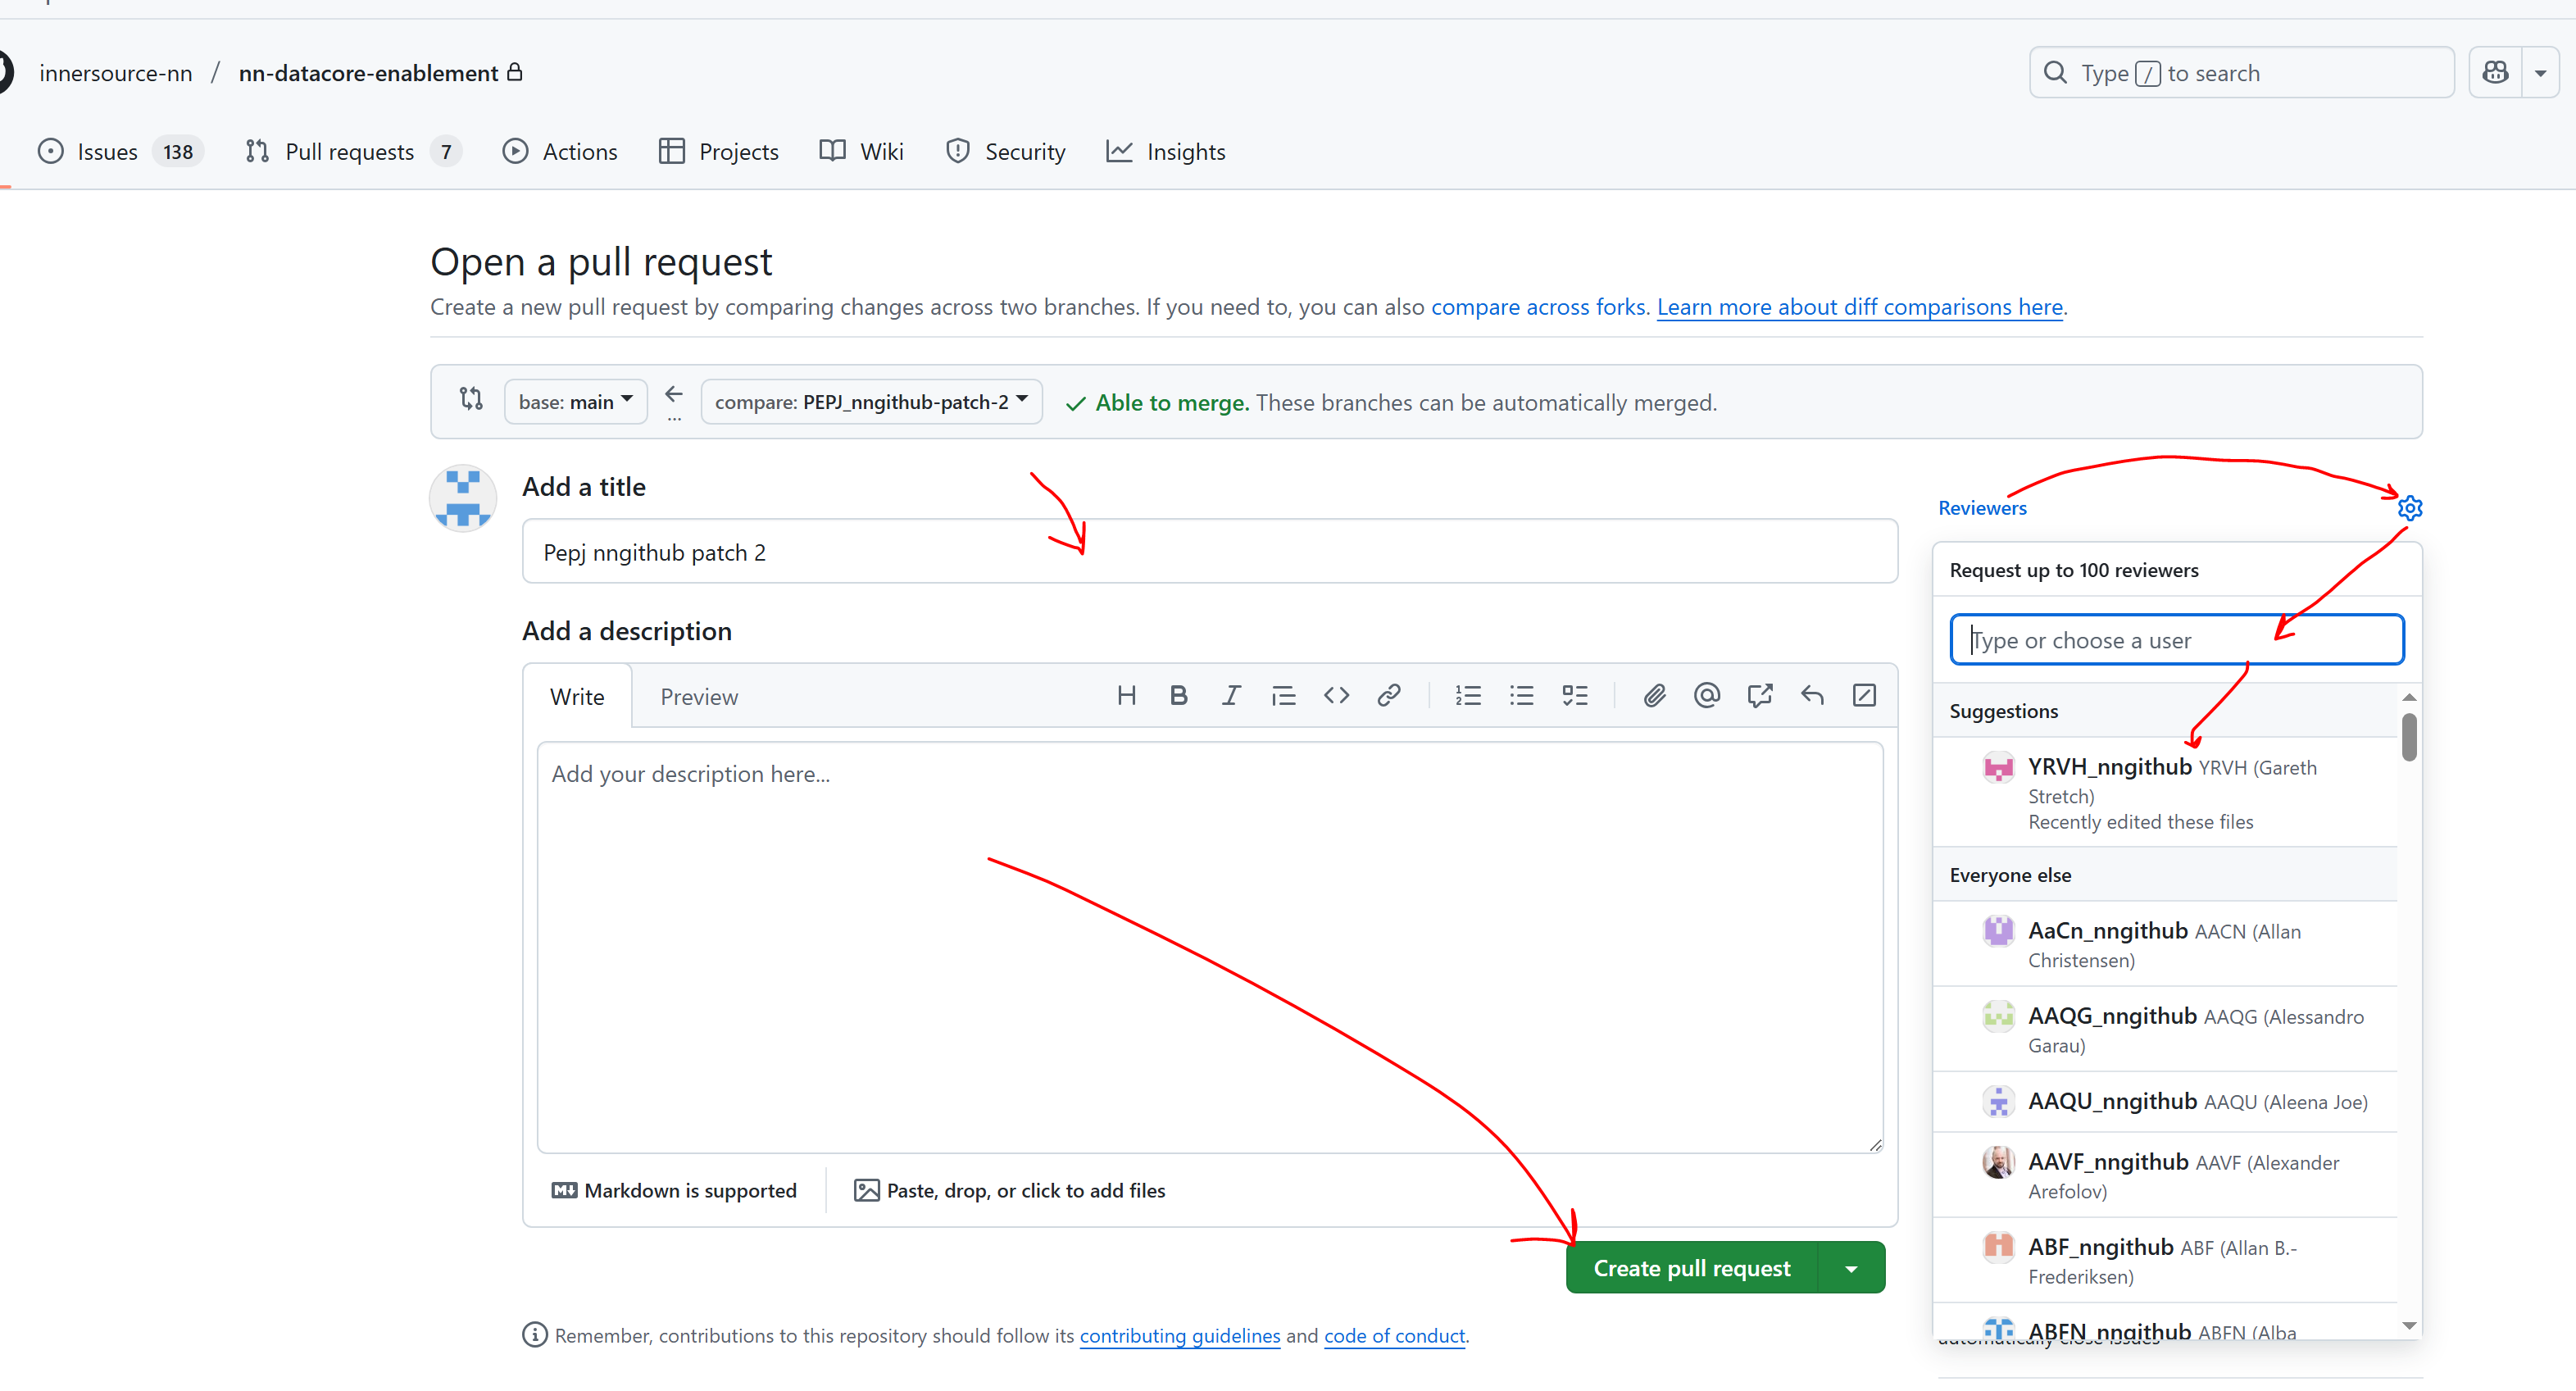The width and height of the screenshot is (2576, 1391).
Task: Insert a task list
Action: pyautogui.click(x=1575, y=696)
